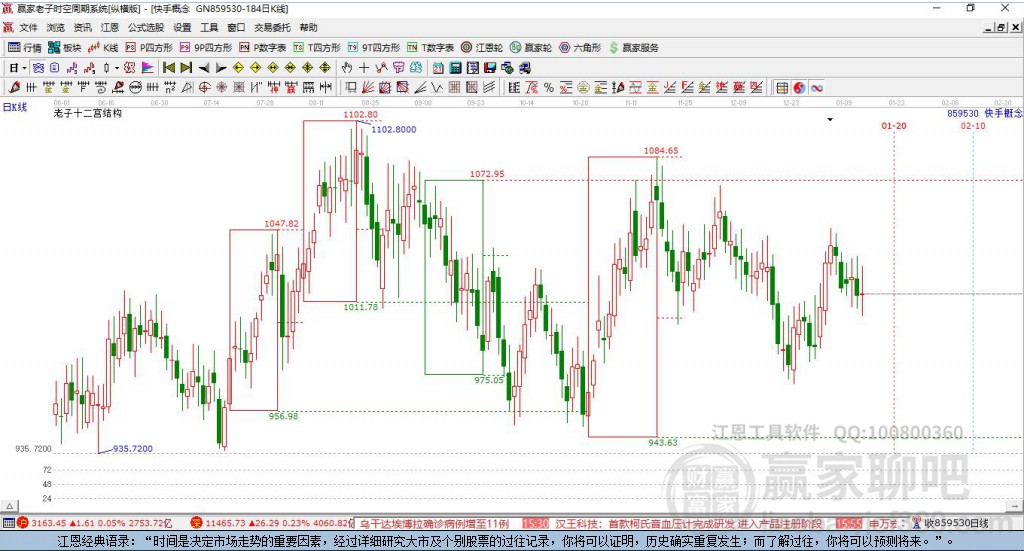This screenshot has width=1024, height=551.
Task: Launch the 赢家轮 tool
Action: 531,48
